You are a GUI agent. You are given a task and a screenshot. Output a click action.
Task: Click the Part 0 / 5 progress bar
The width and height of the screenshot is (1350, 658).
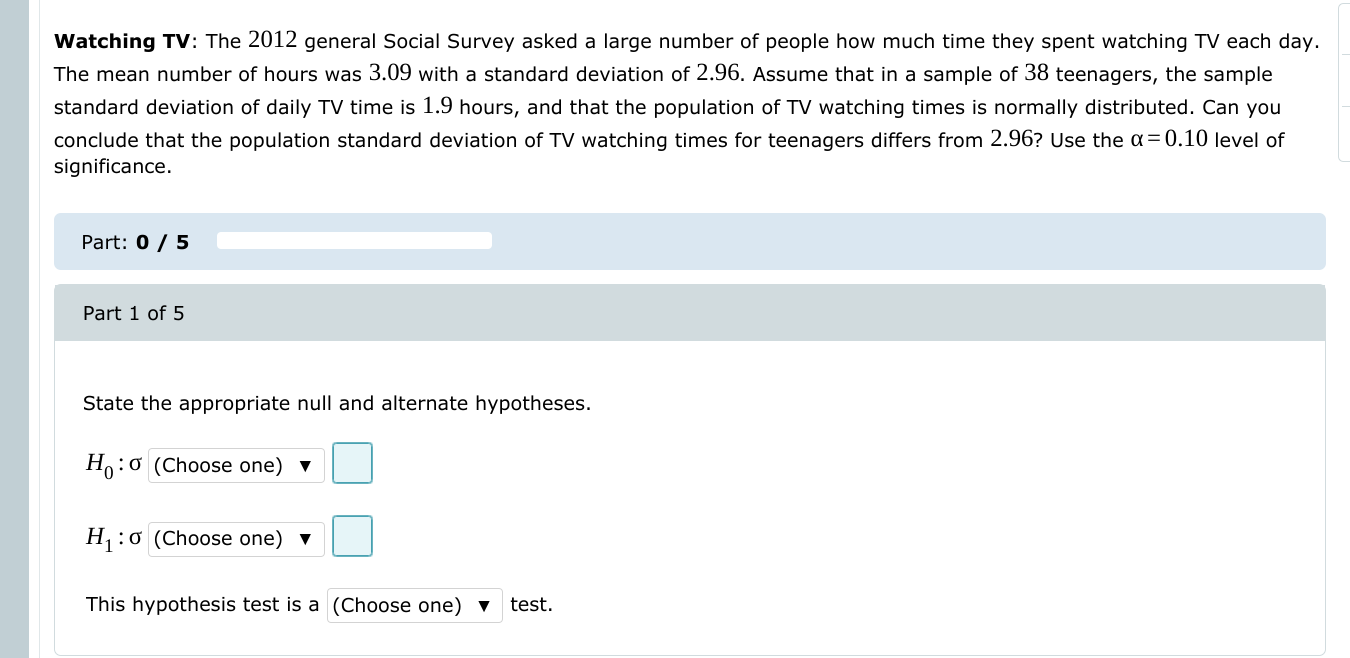(354, 241)
